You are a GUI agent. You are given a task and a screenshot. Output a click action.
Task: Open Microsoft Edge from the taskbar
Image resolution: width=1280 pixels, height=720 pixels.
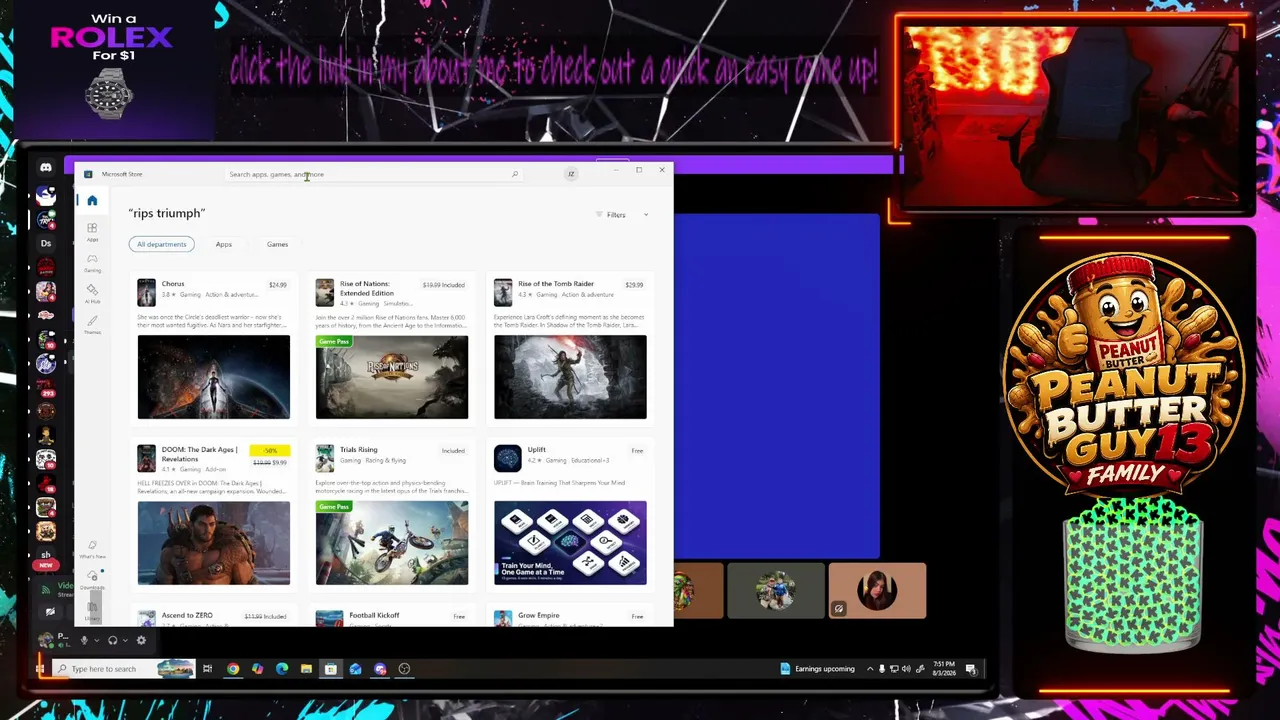[x=282, y=669]
